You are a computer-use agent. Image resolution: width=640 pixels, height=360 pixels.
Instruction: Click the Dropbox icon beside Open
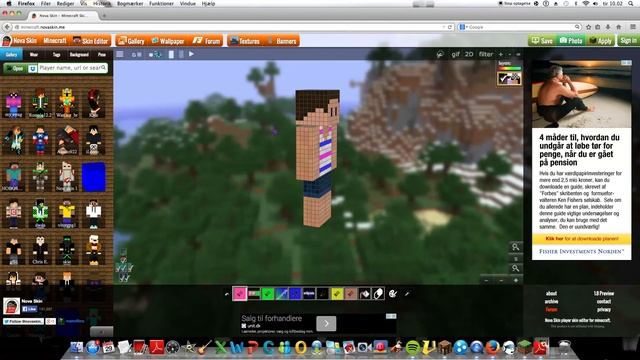[32, 68]
